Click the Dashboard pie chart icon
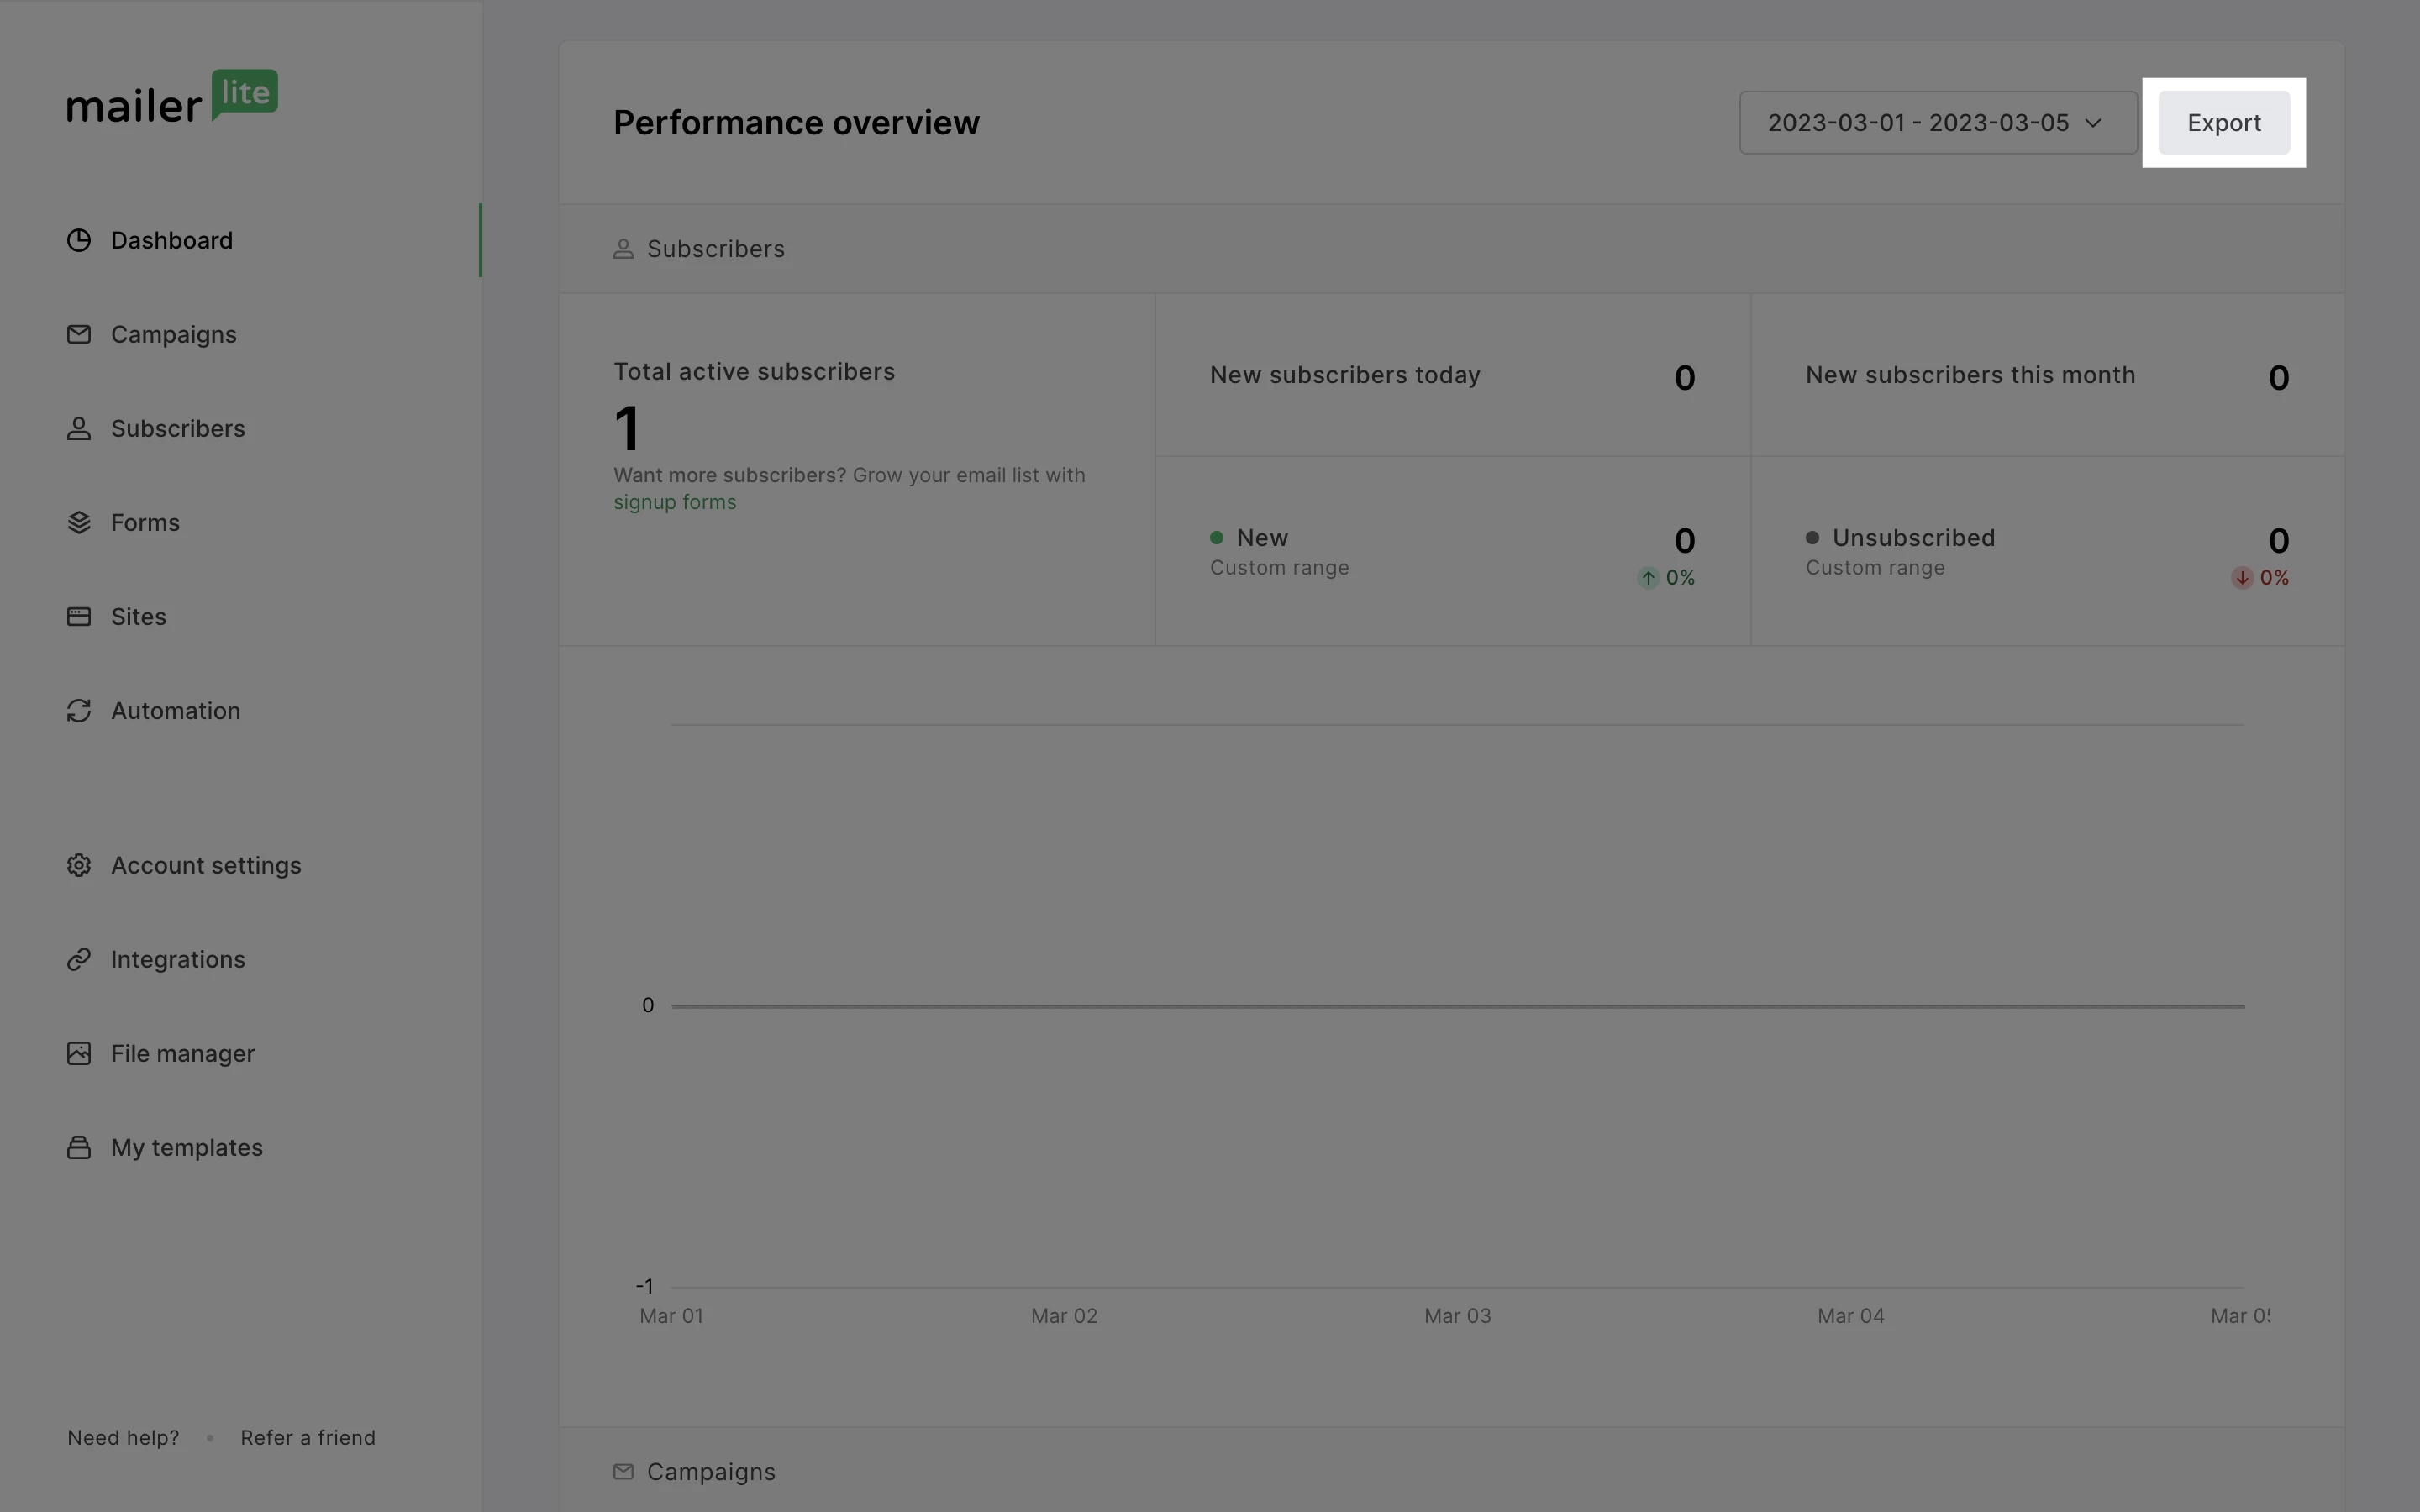2420x1512 pixels. [79, 240]
